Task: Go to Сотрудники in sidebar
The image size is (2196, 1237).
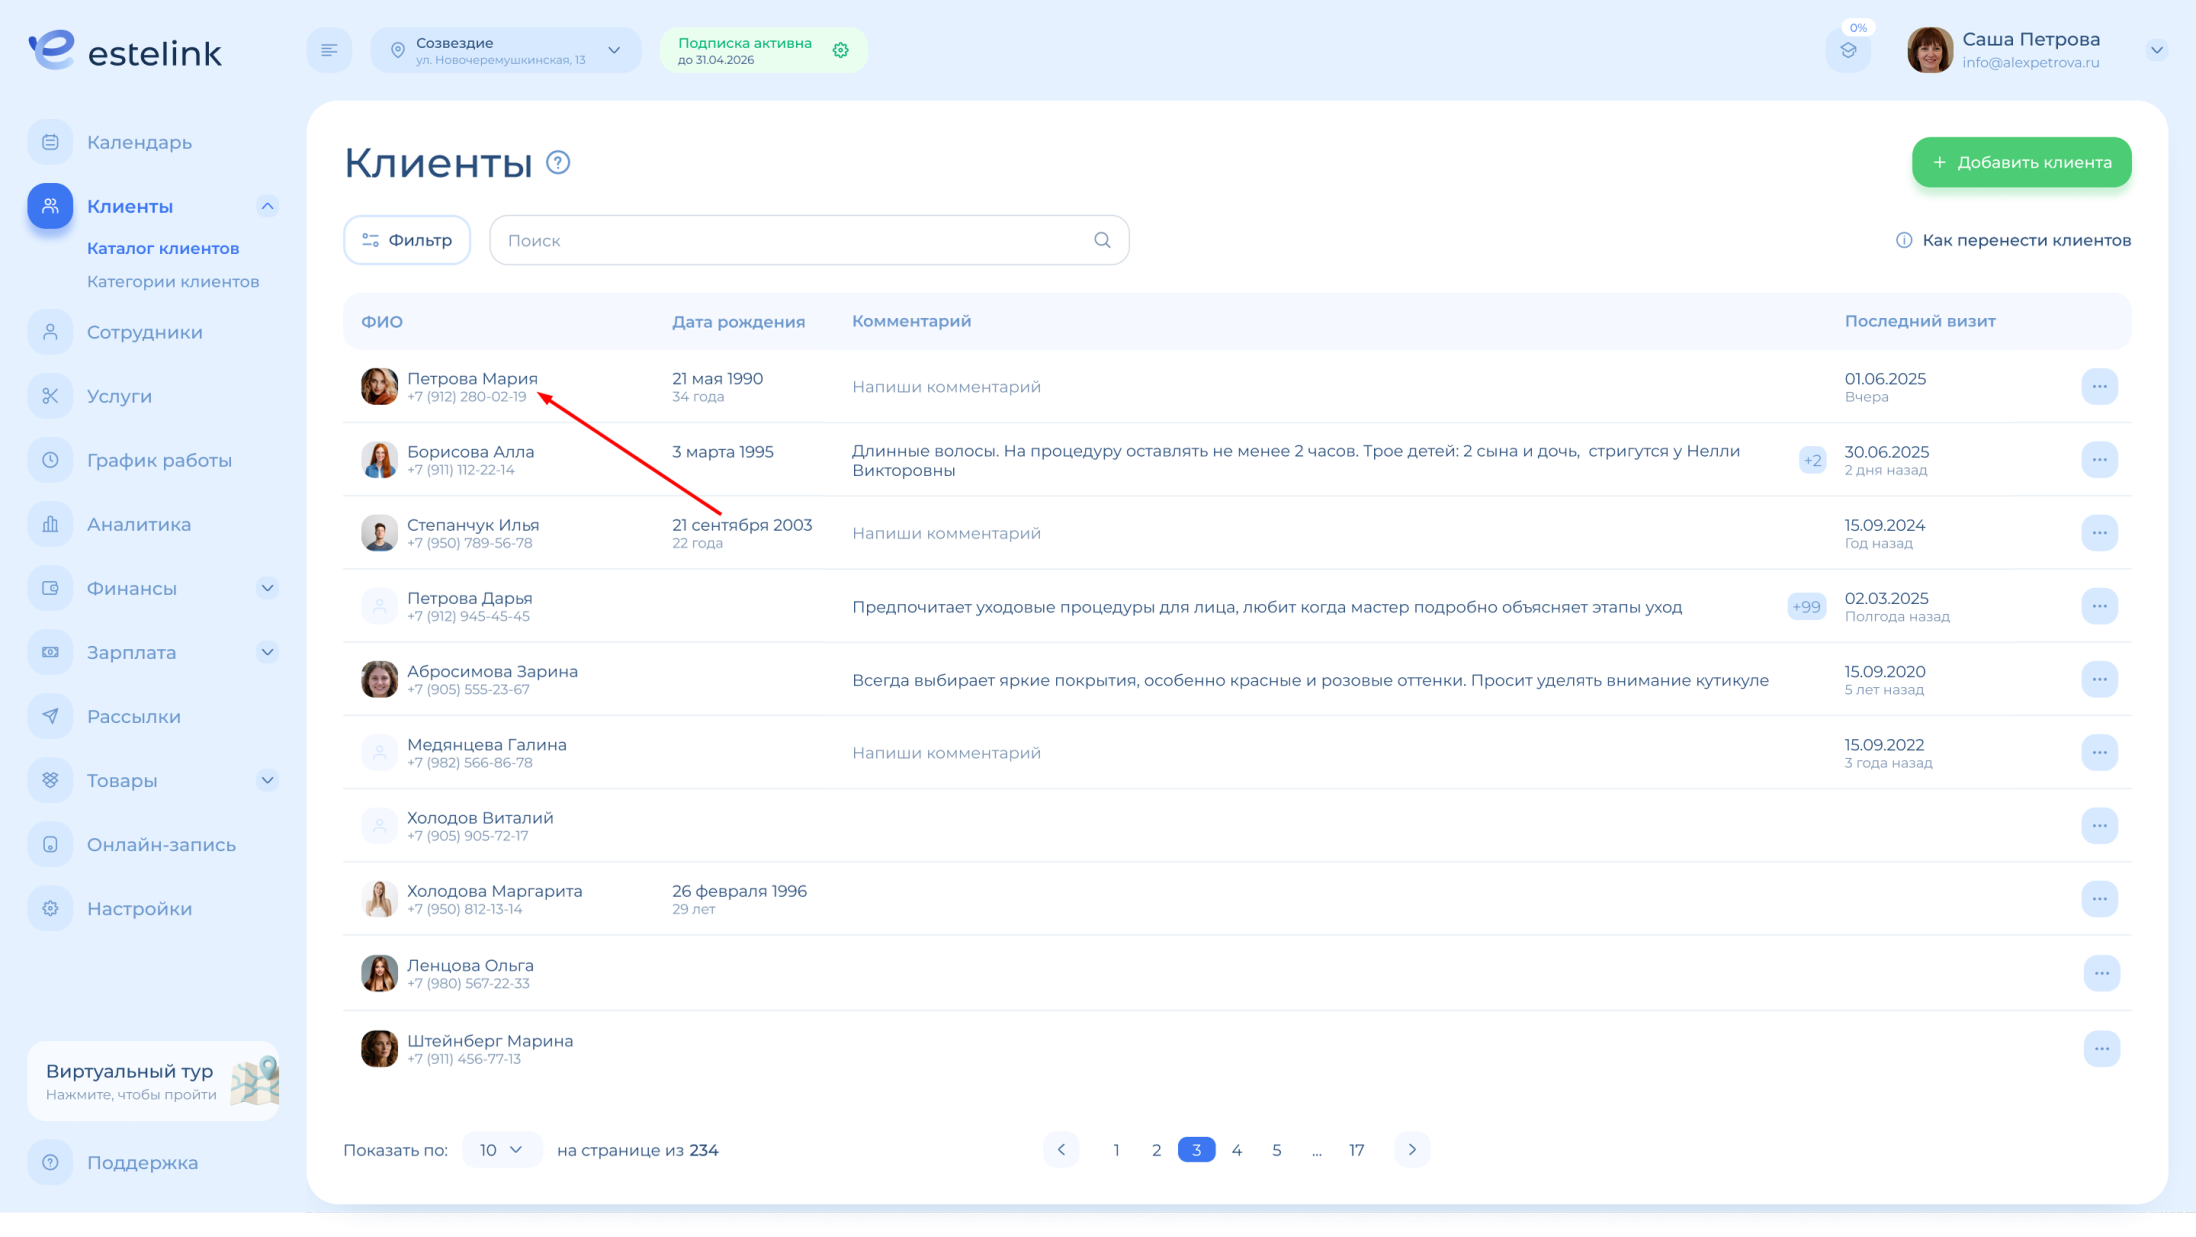Action: pos(144,332)
